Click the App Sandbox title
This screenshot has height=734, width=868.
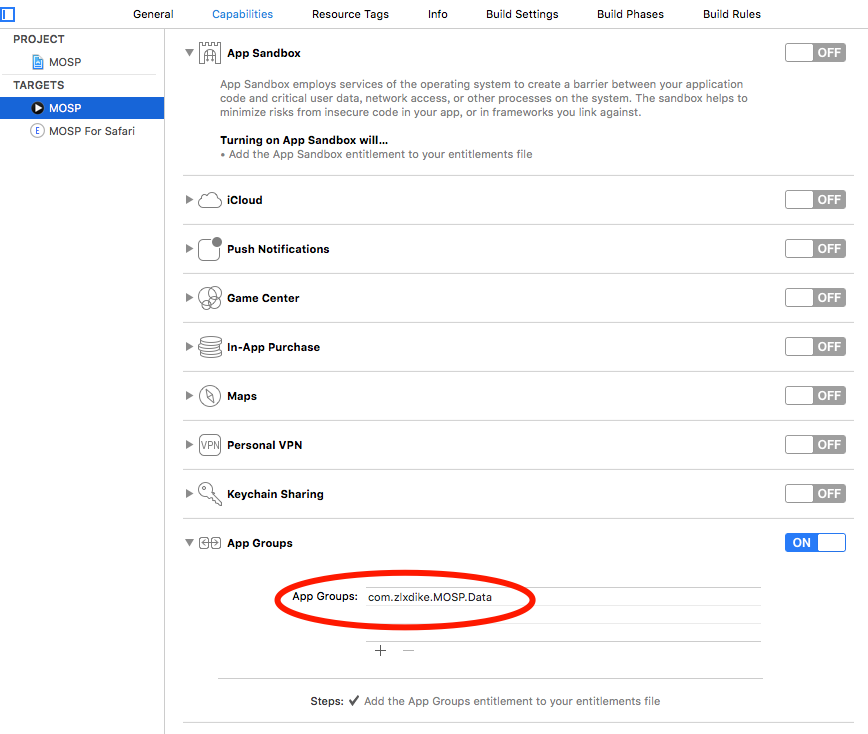(264, 53)
